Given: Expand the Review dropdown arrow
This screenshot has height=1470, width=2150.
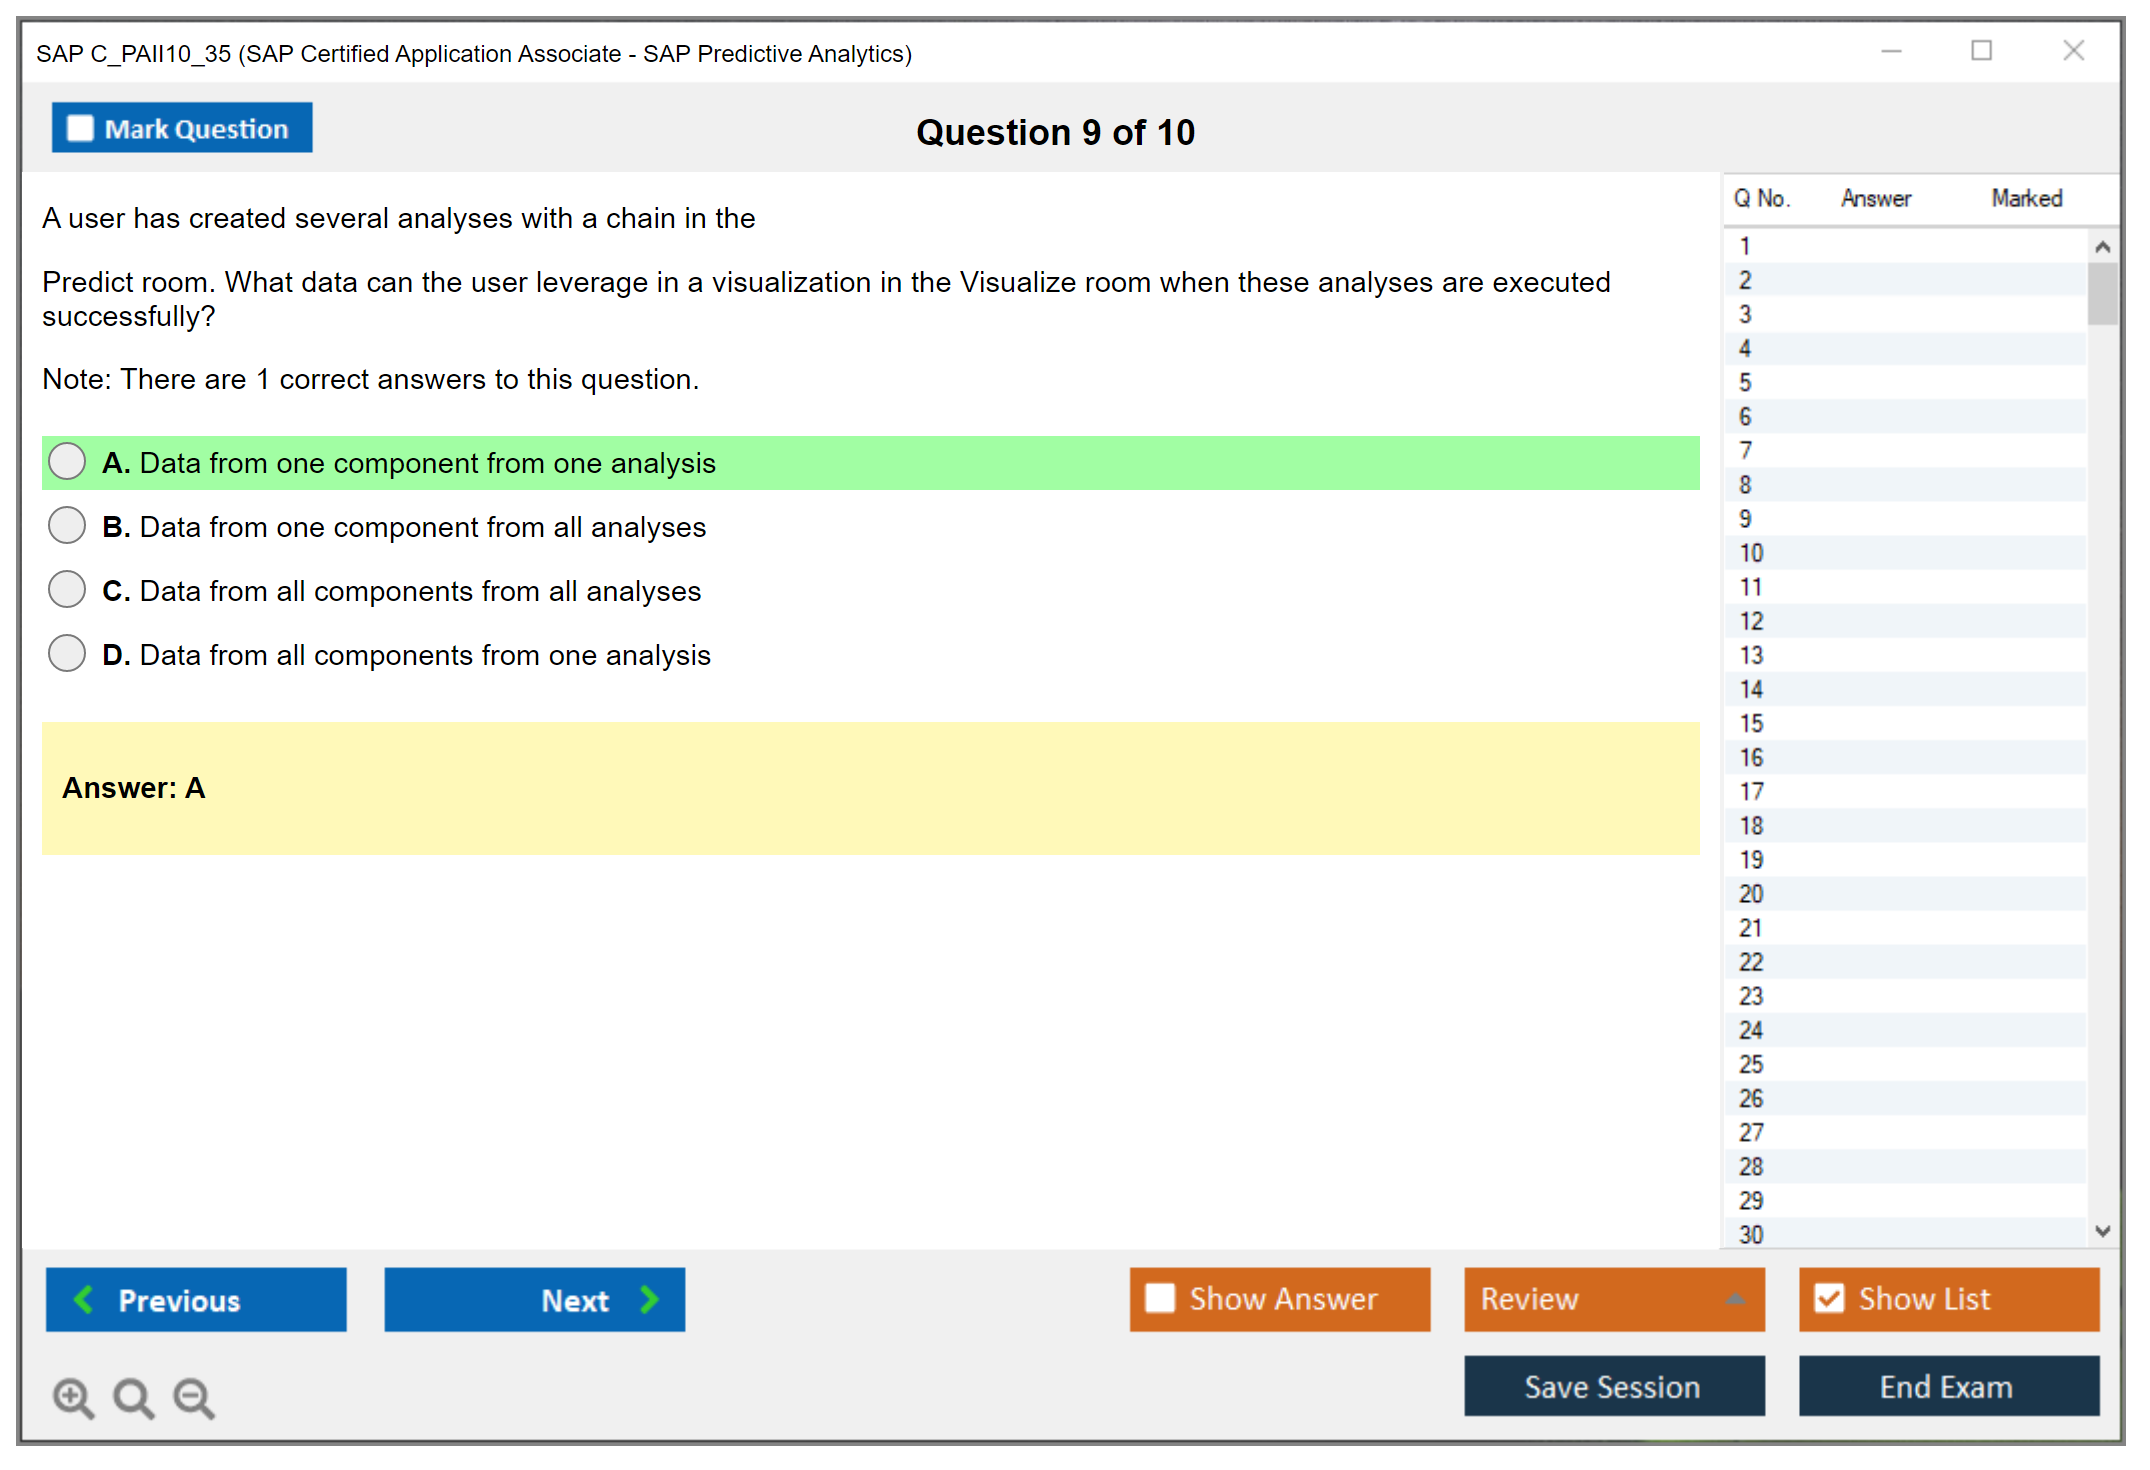Looking at the screenshot, I should tap(1735, 1299).
